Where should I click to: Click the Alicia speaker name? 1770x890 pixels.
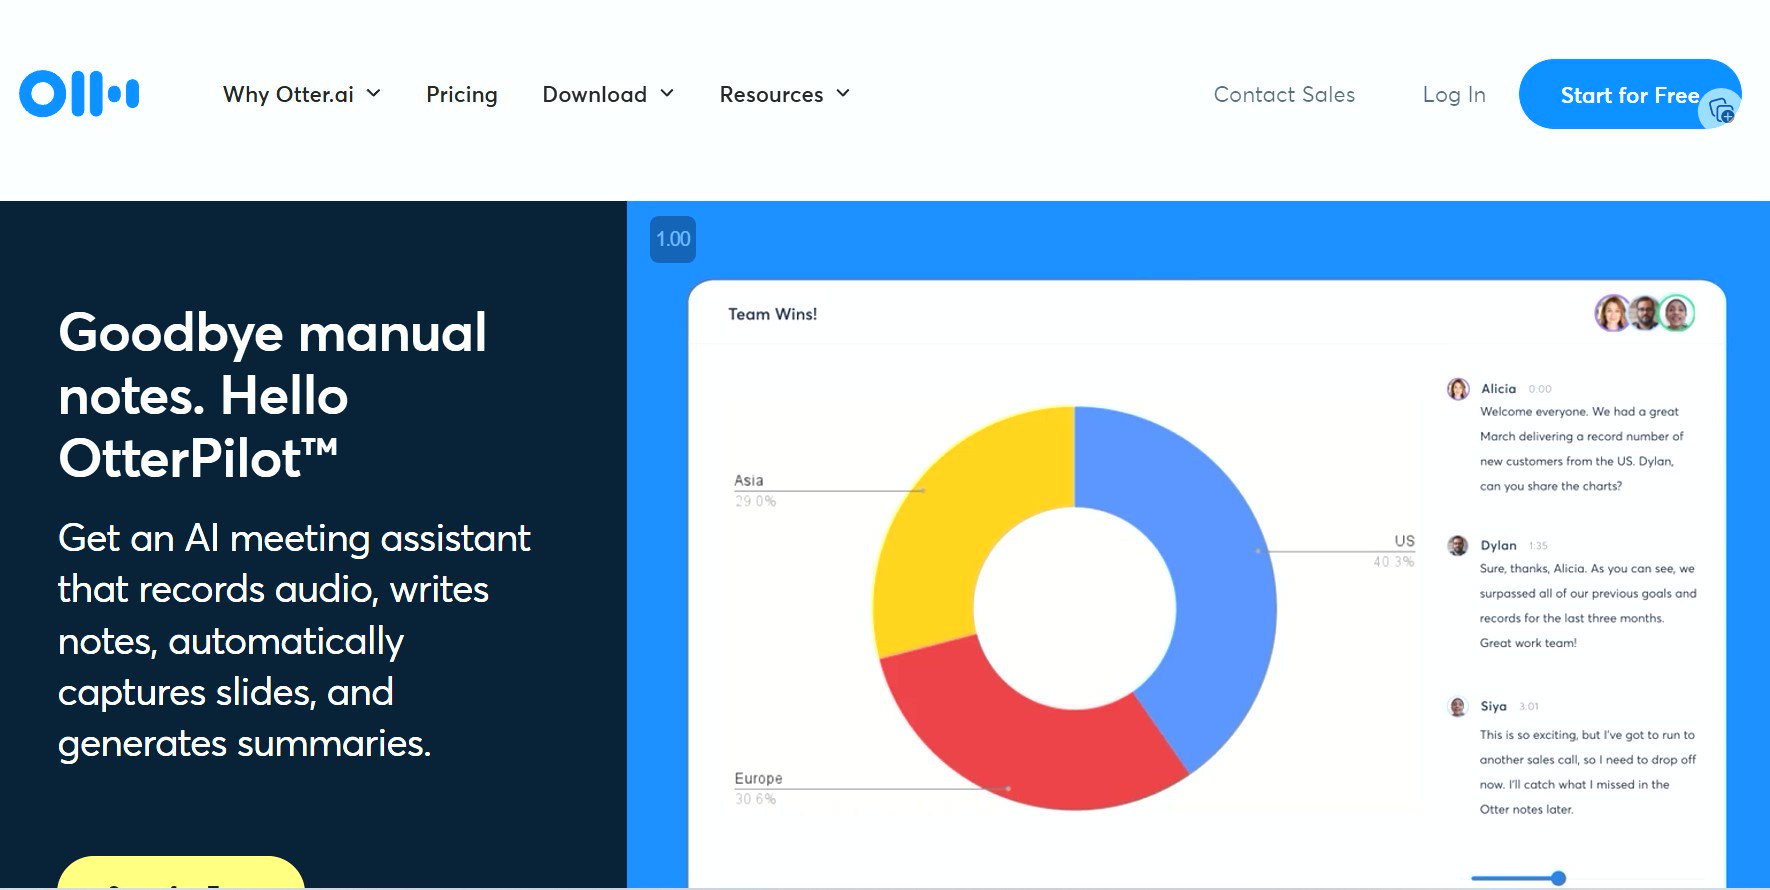pyautogui.click(x=1498, y=389)
